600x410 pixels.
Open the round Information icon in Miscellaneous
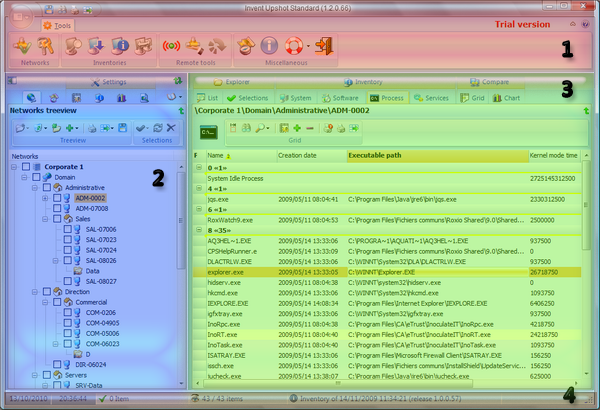click(x=269, y=46)
